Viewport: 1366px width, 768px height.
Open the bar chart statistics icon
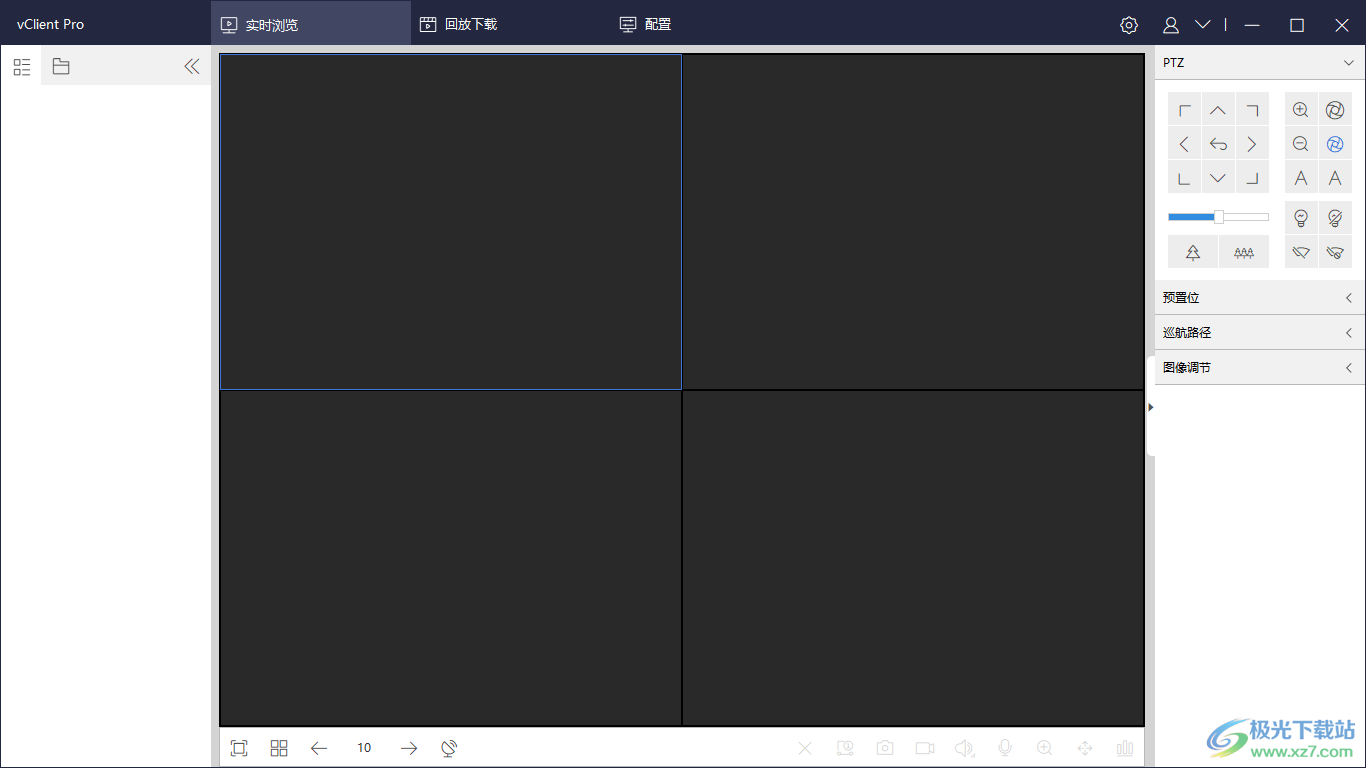coord(1125,748)
